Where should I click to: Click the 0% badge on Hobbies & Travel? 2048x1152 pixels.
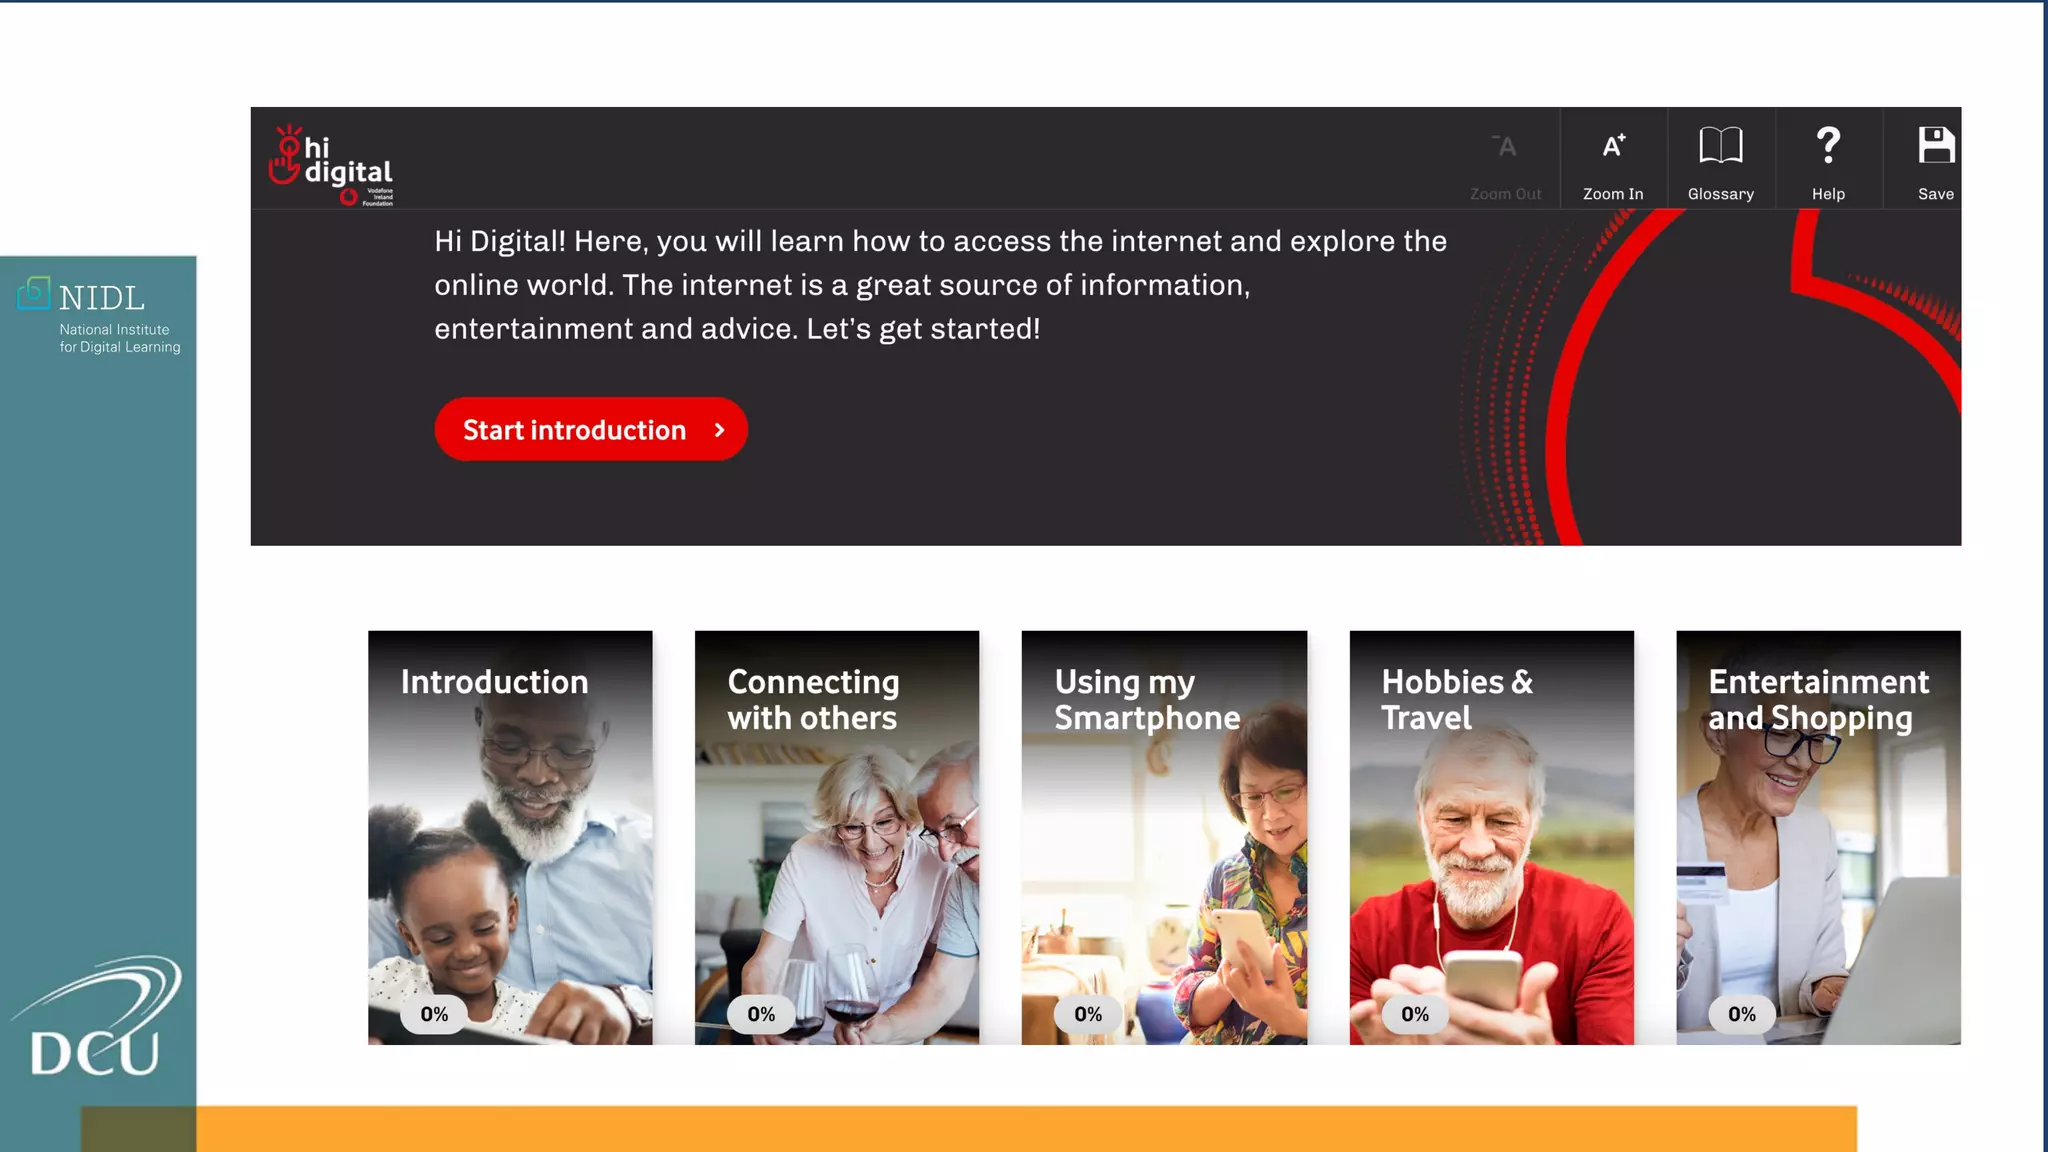point(1415,1015)
